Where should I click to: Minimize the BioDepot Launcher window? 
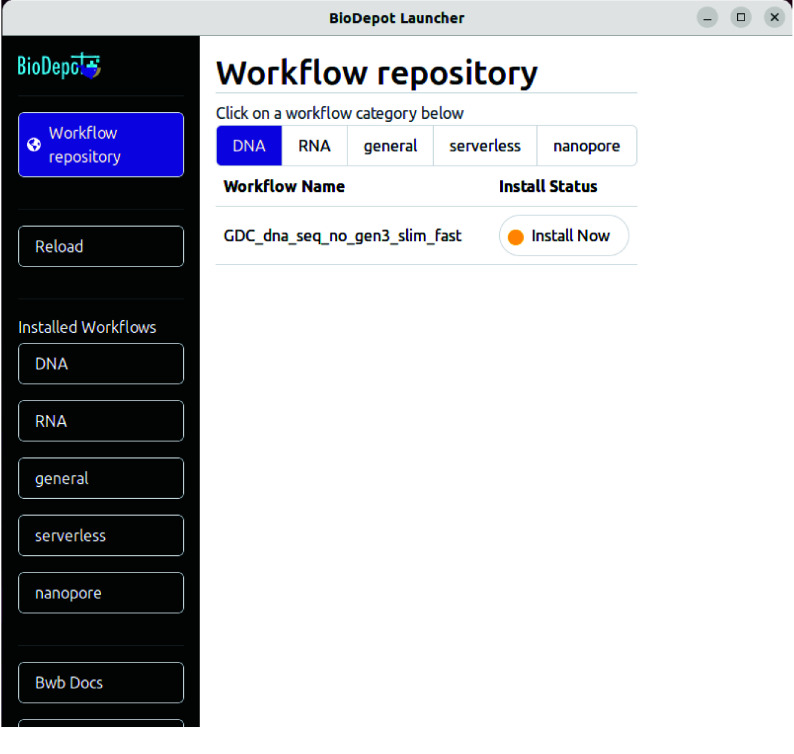(x=708, y=18)
